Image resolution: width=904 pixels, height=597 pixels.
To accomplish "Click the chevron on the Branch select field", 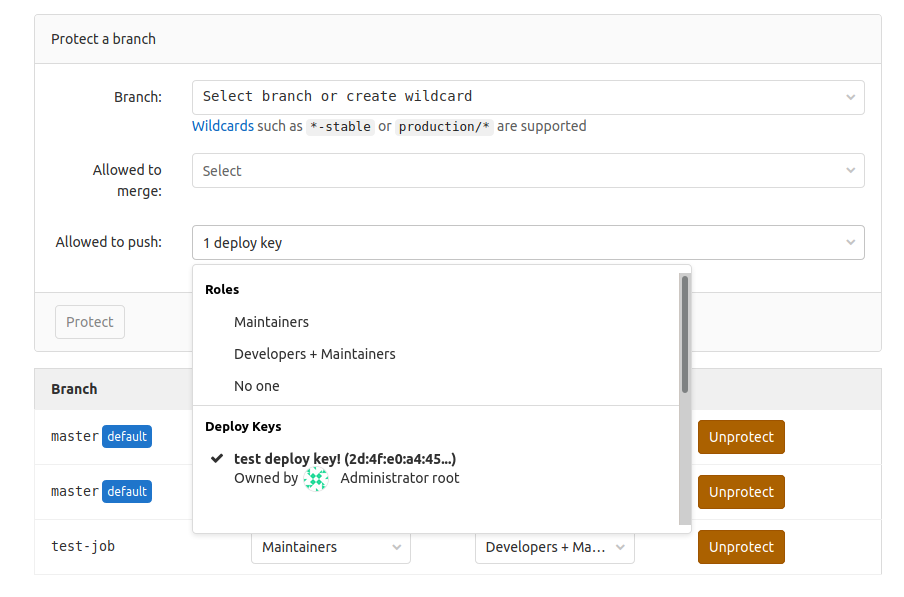I will (851, 97).
